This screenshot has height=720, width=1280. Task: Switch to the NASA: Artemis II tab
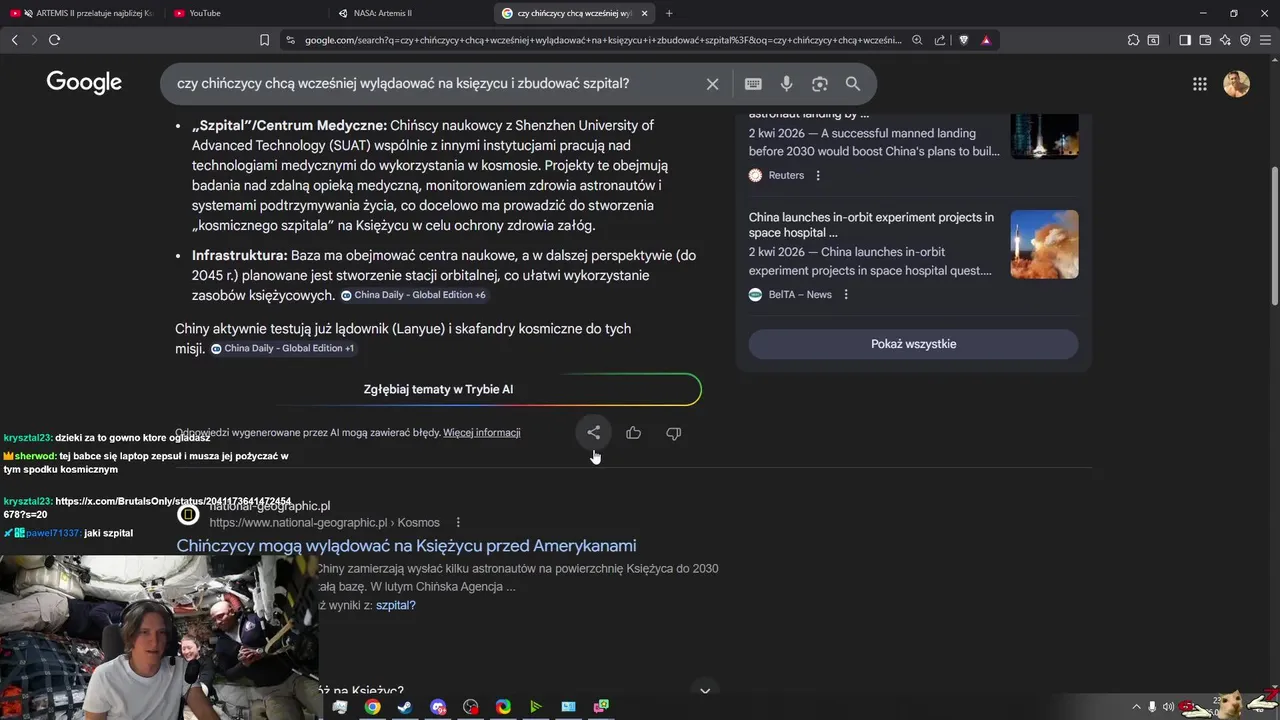[x=410, y=13]
